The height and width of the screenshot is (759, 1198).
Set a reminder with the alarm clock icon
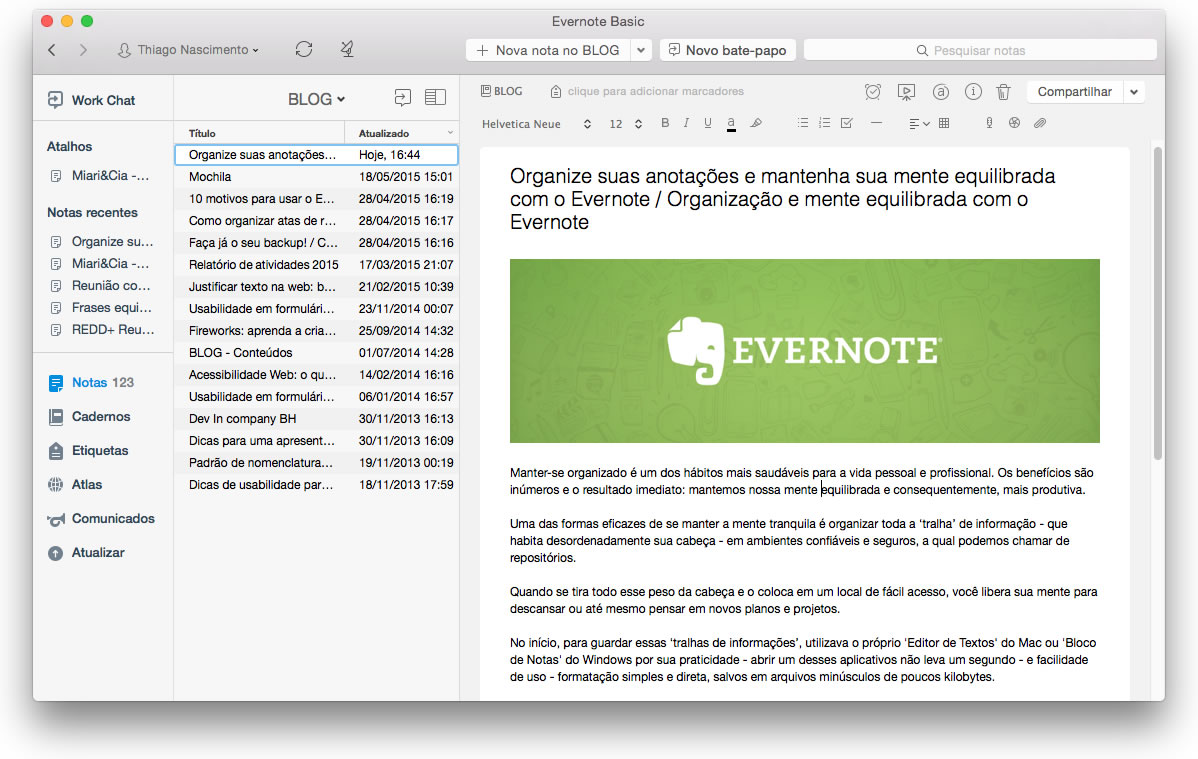click(x=873, y=92)
